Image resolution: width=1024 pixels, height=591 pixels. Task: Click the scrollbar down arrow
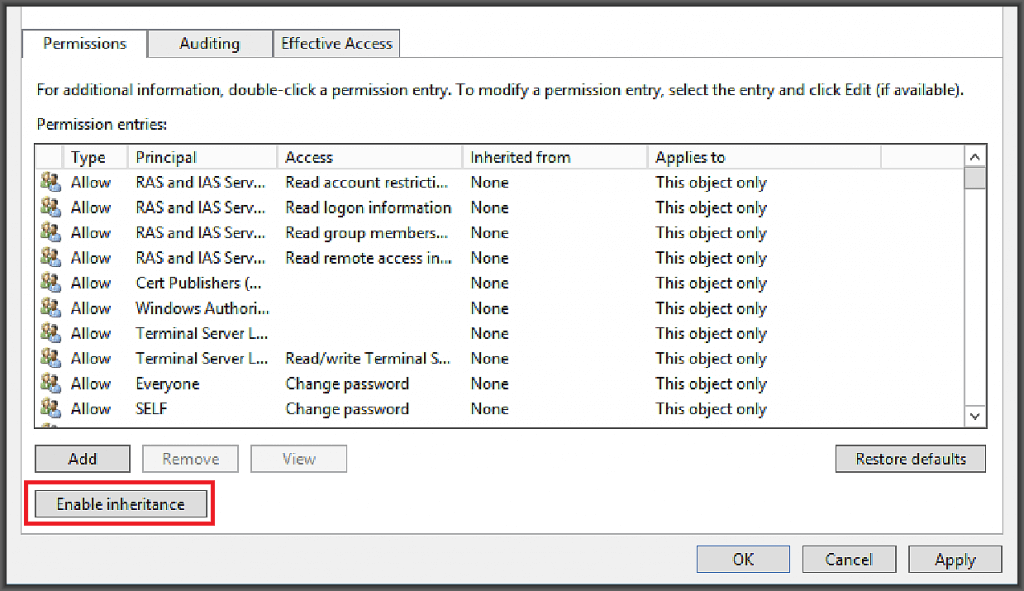pyautogui.click(x=974, y=416)
